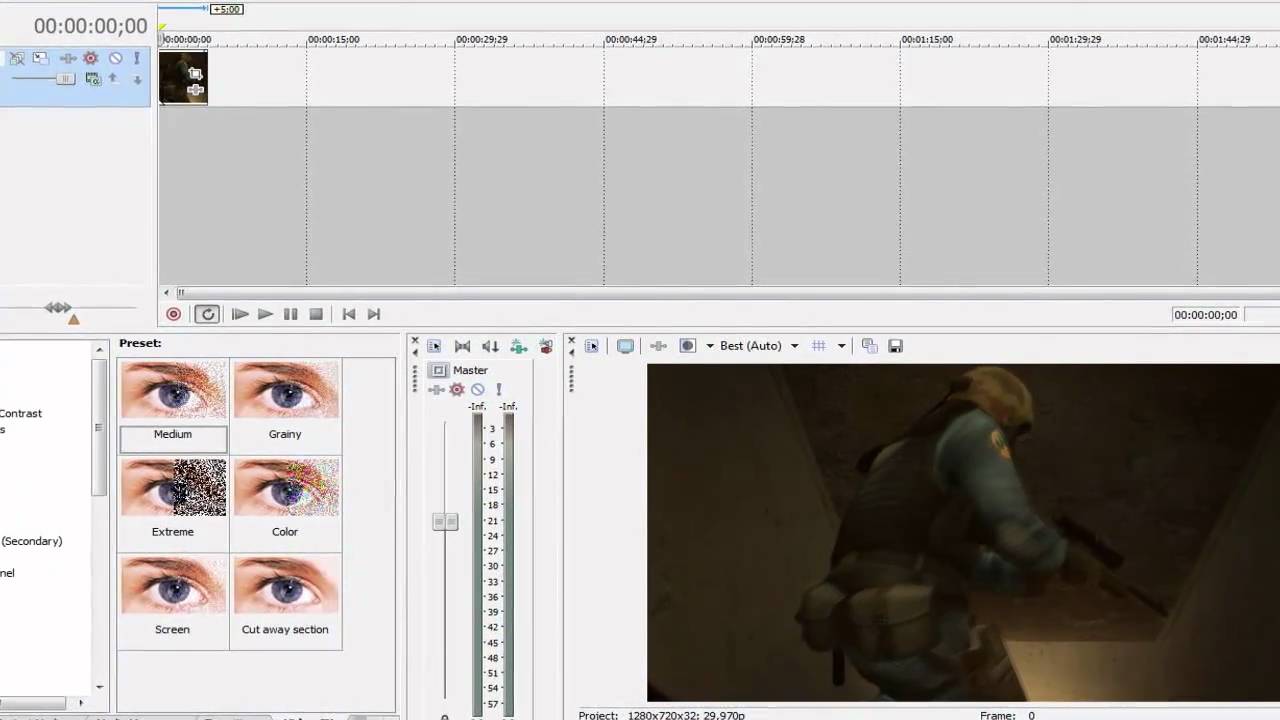
Task: Open Master bus automation settings gear
Action: 458,390
